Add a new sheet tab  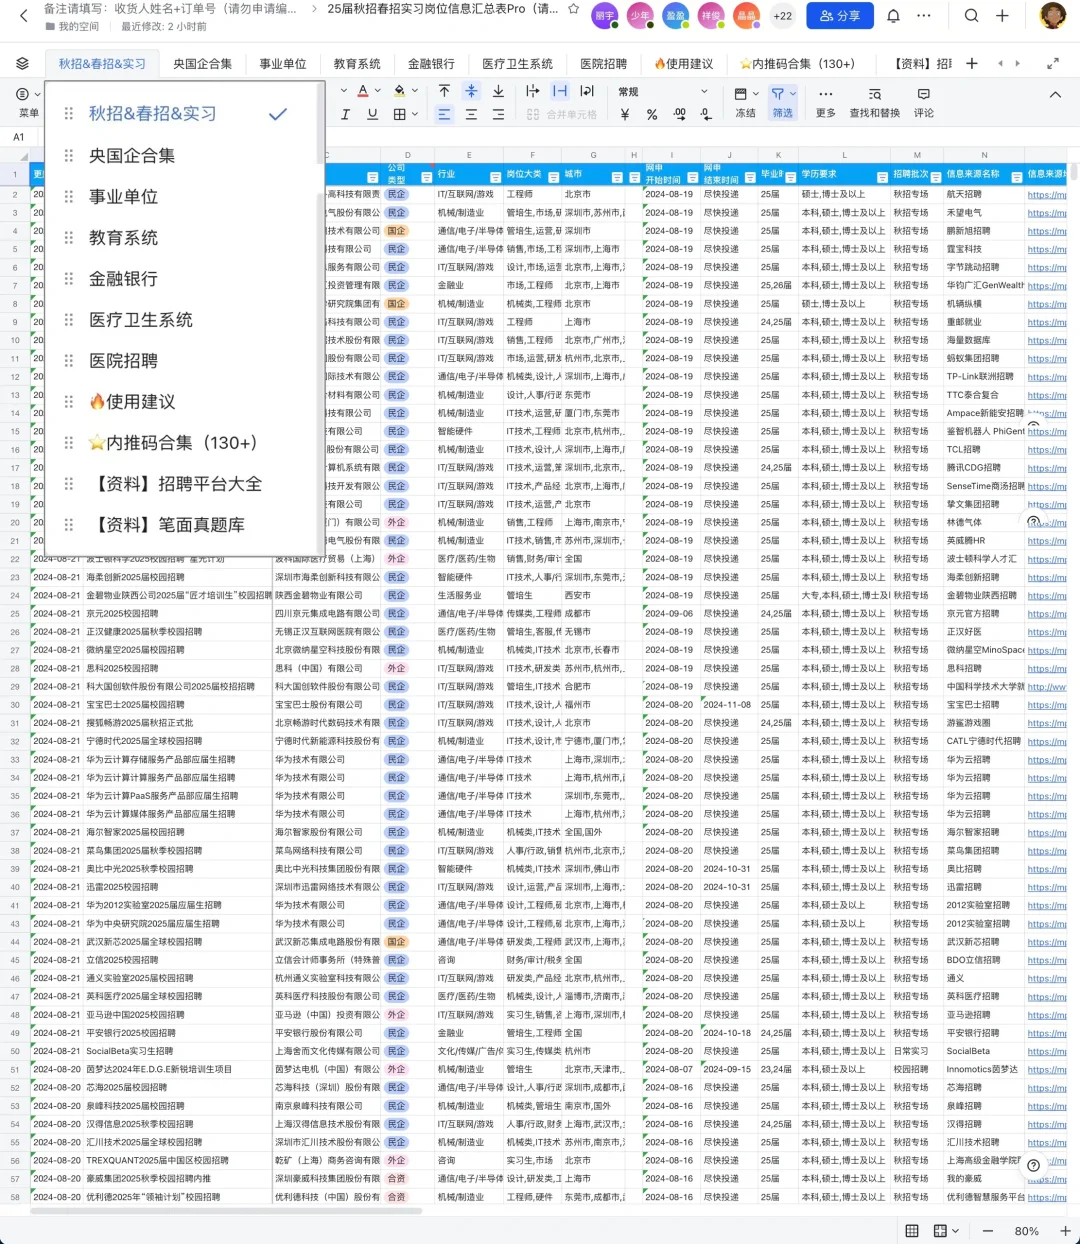[971, 63]
